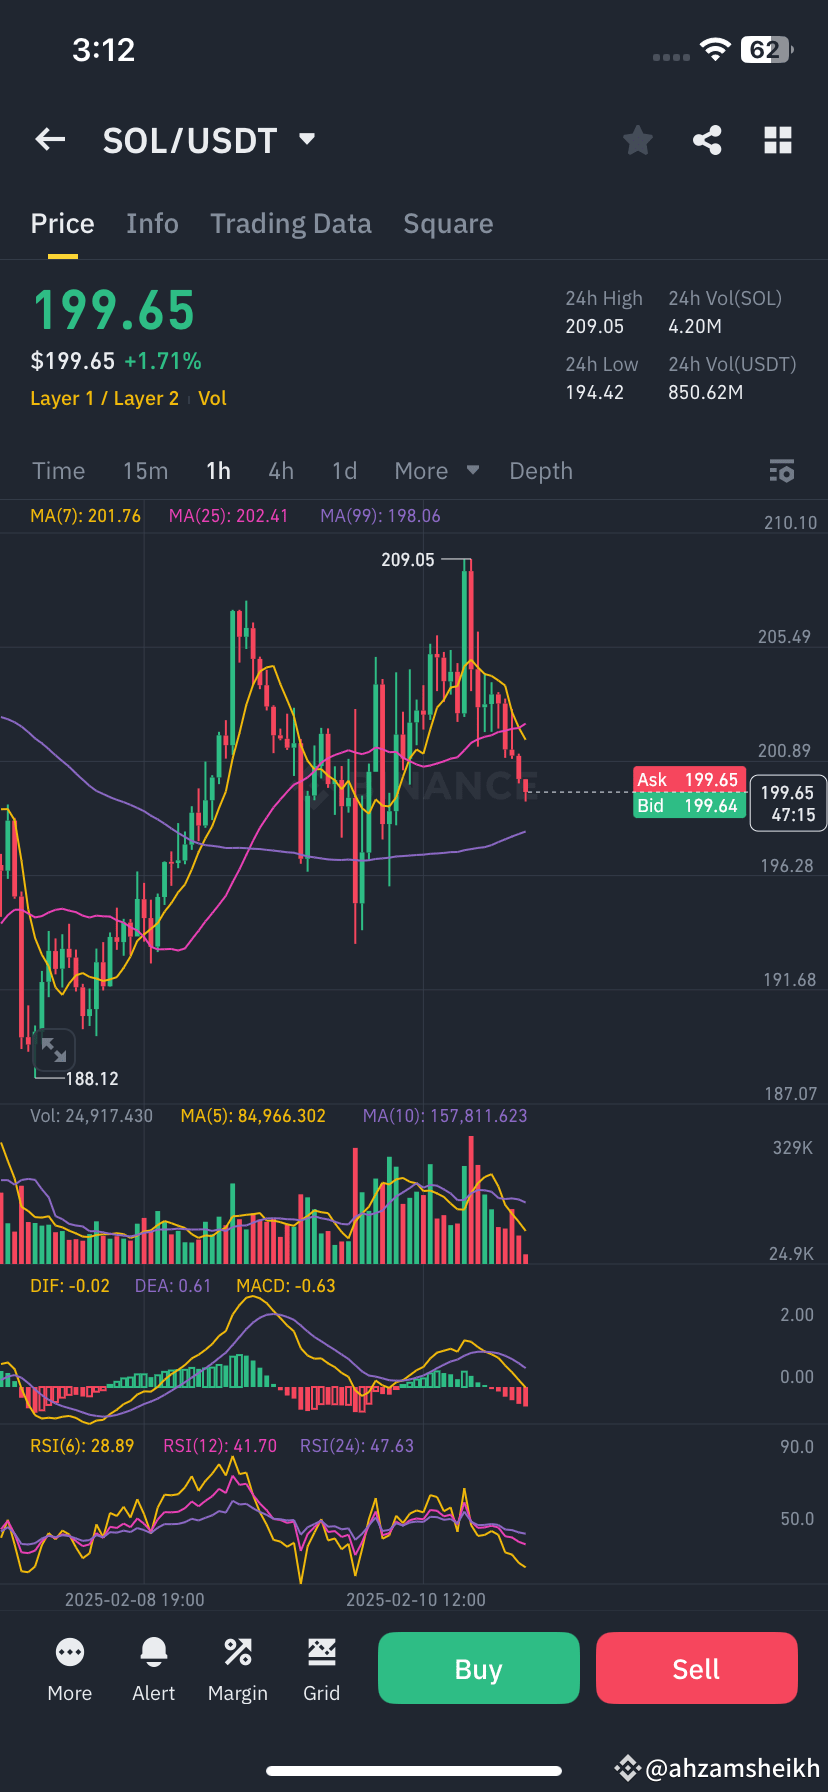This screenshot has width=828, height=1792.
Task: Favorite SOL/USDT using the star icon
Action: coord(637,140)
